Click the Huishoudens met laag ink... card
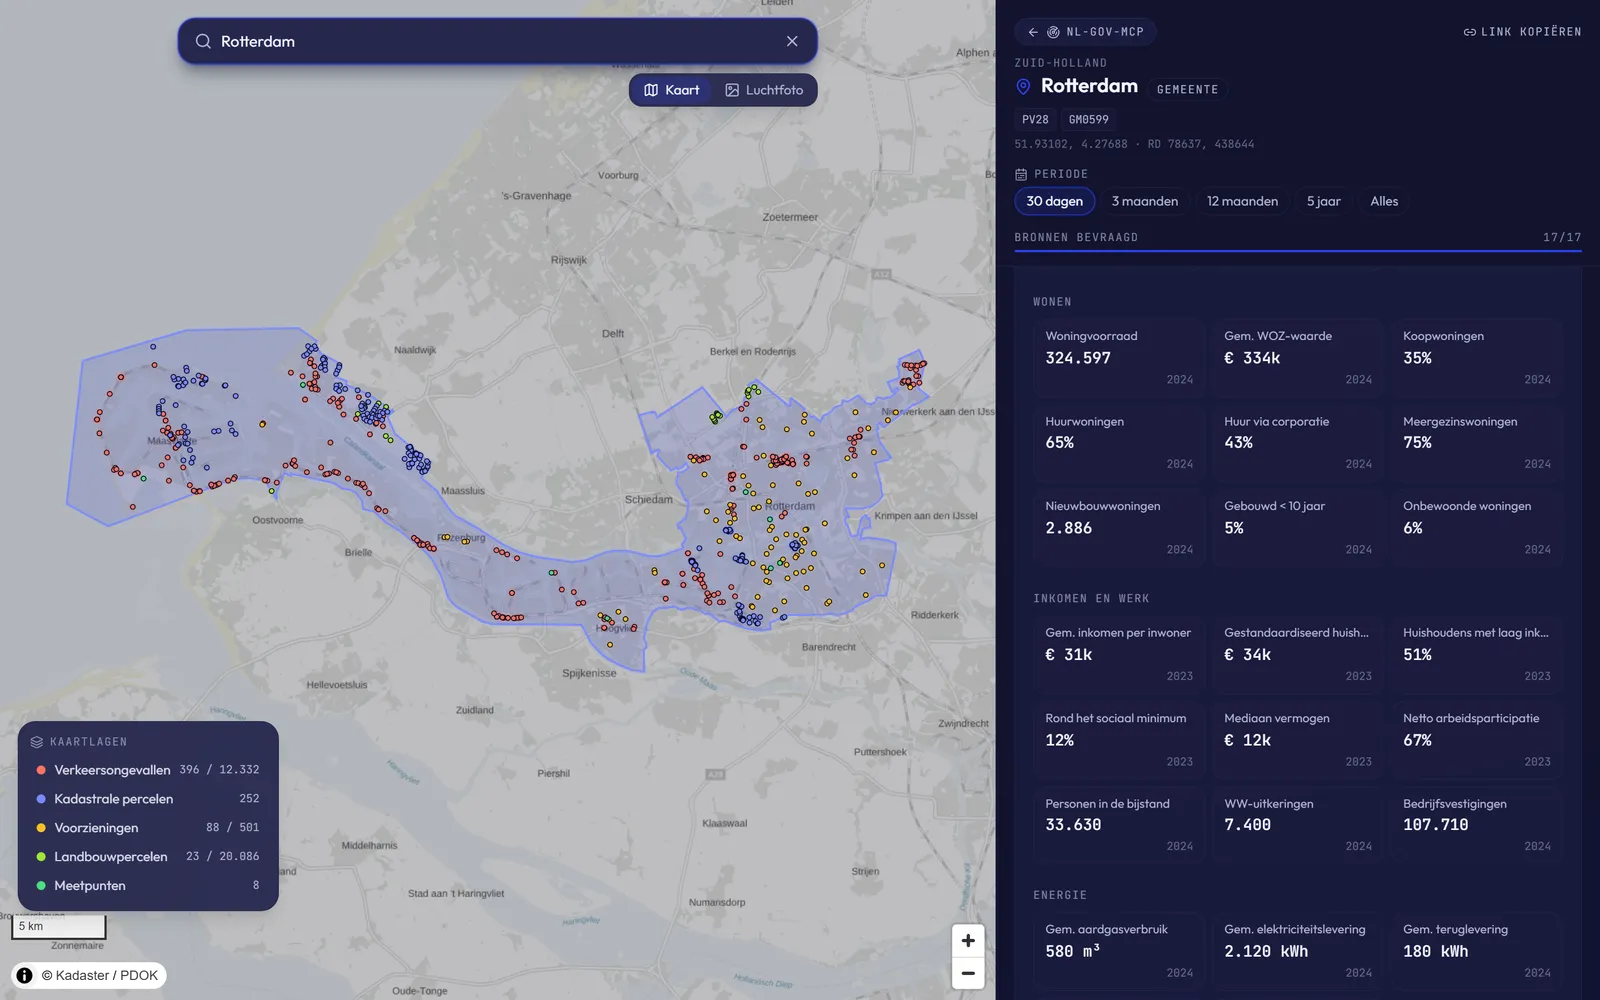 pyautogui.click(x=1477, y=654)
